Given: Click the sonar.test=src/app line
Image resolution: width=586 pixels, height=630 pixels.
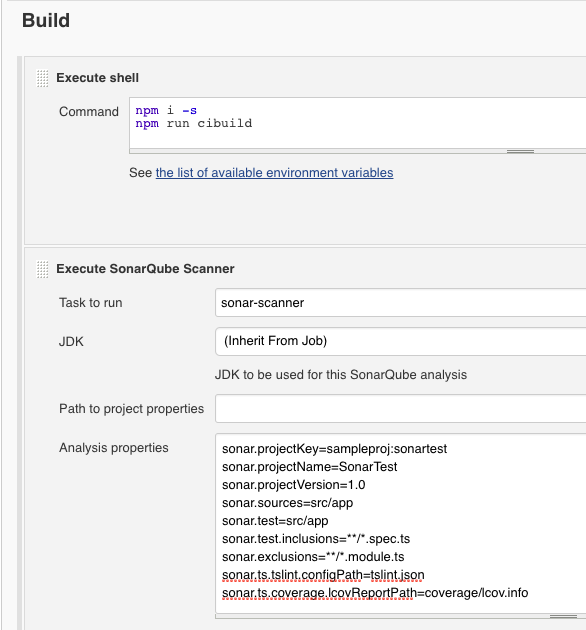Looking at the screenshot, I should pyautogui.click(x=275, y=521).
